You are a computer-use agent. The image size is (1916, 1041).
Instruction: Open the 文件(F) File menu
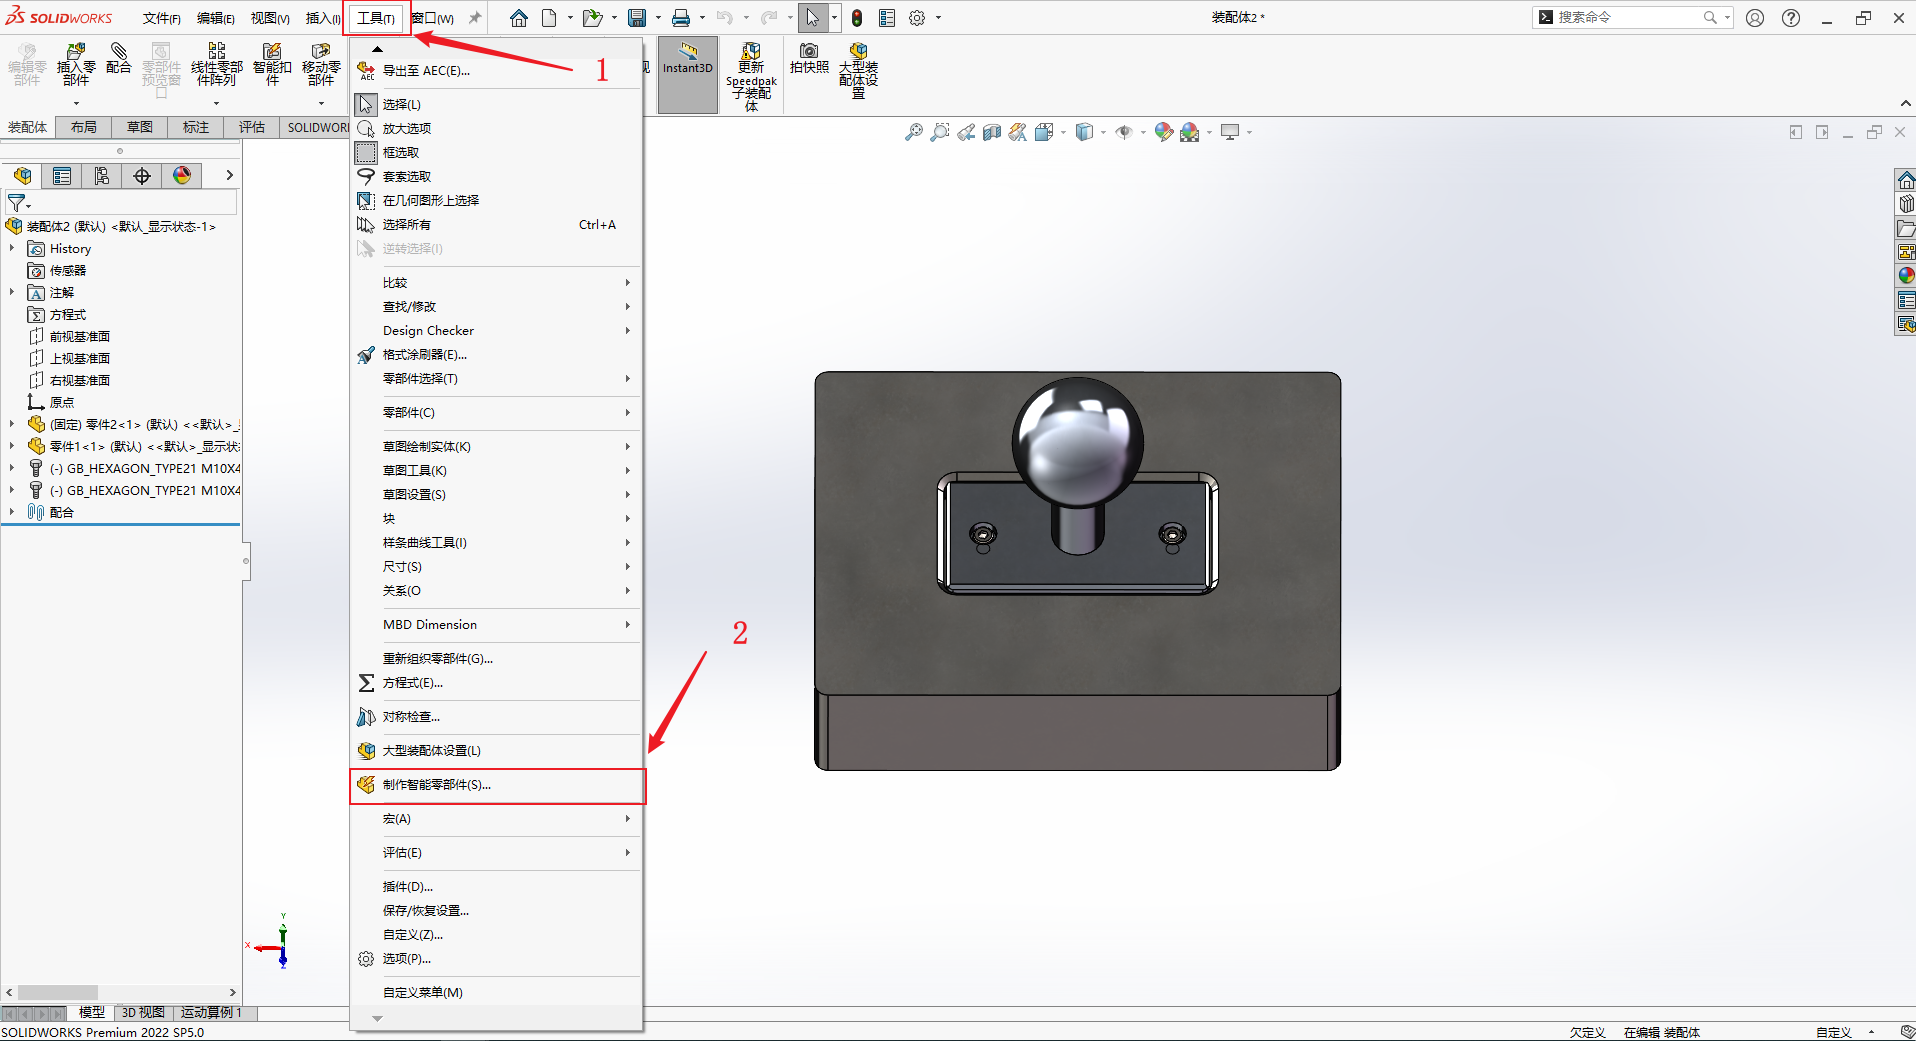point(162,18)
